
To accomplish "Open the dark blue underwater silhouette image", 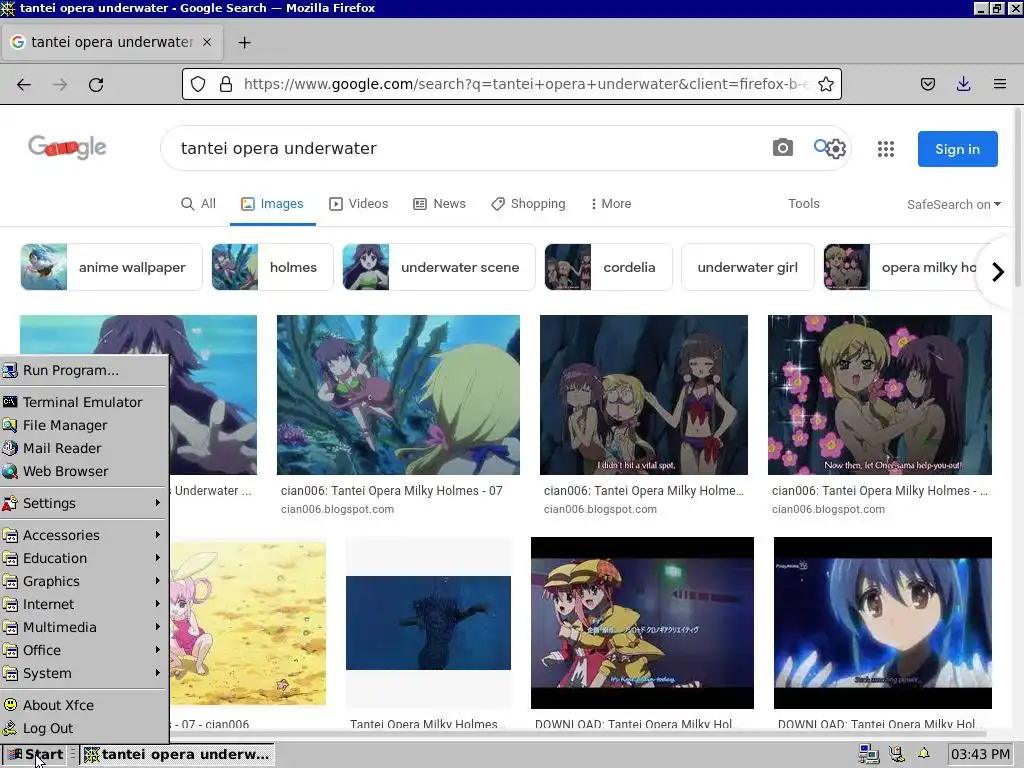I will [x=428, y=623].
